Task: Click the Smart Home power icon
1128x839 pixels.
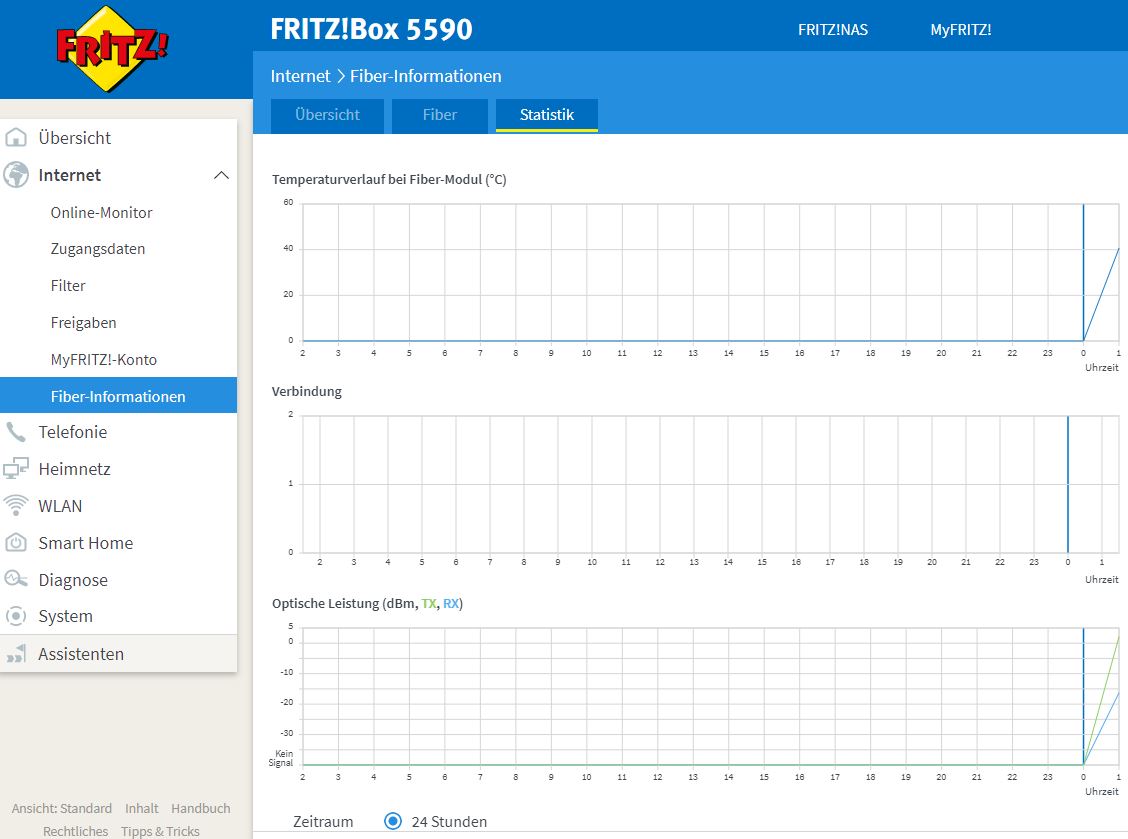Action: pos(16,543)
